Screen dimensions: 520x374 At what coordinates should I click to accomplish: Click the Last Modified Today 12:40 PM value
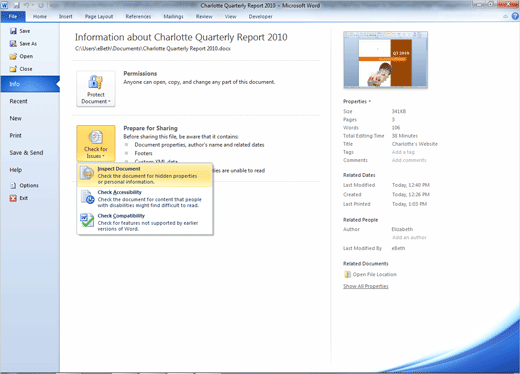click(411, 185)
